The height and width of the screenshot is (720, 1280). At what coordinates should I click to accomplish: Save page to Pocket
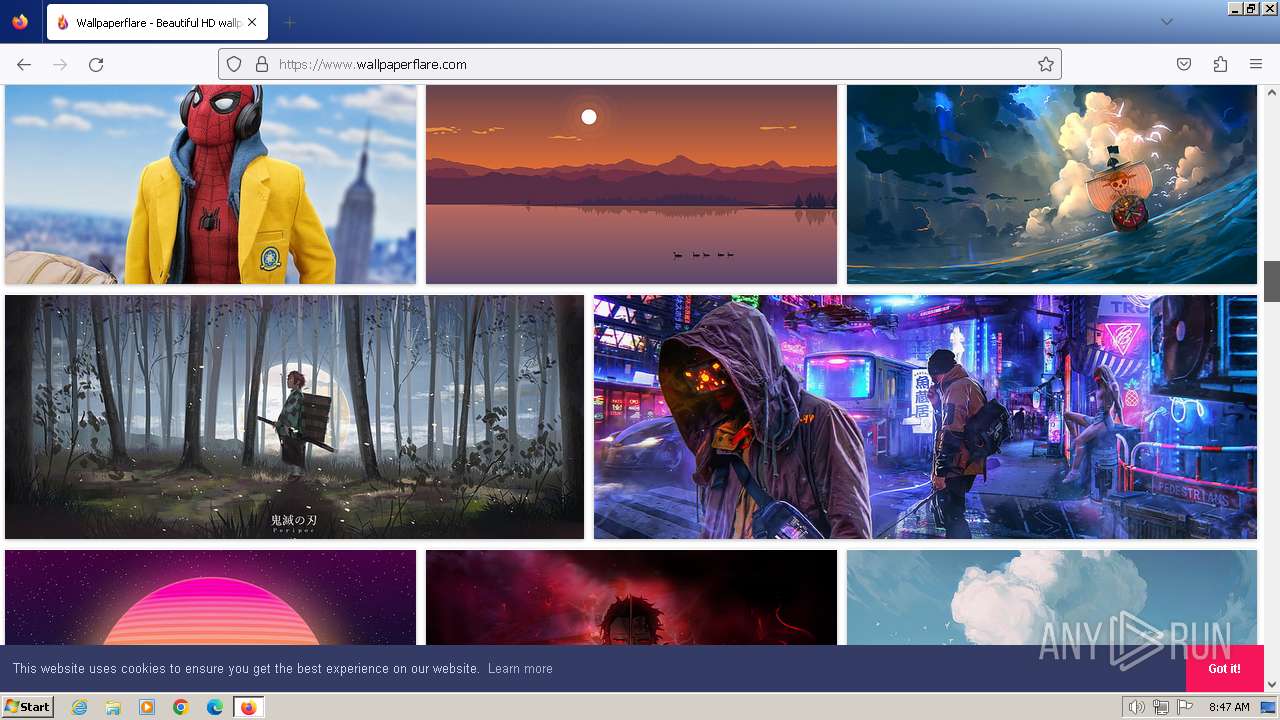click(x=1184, y=64)
